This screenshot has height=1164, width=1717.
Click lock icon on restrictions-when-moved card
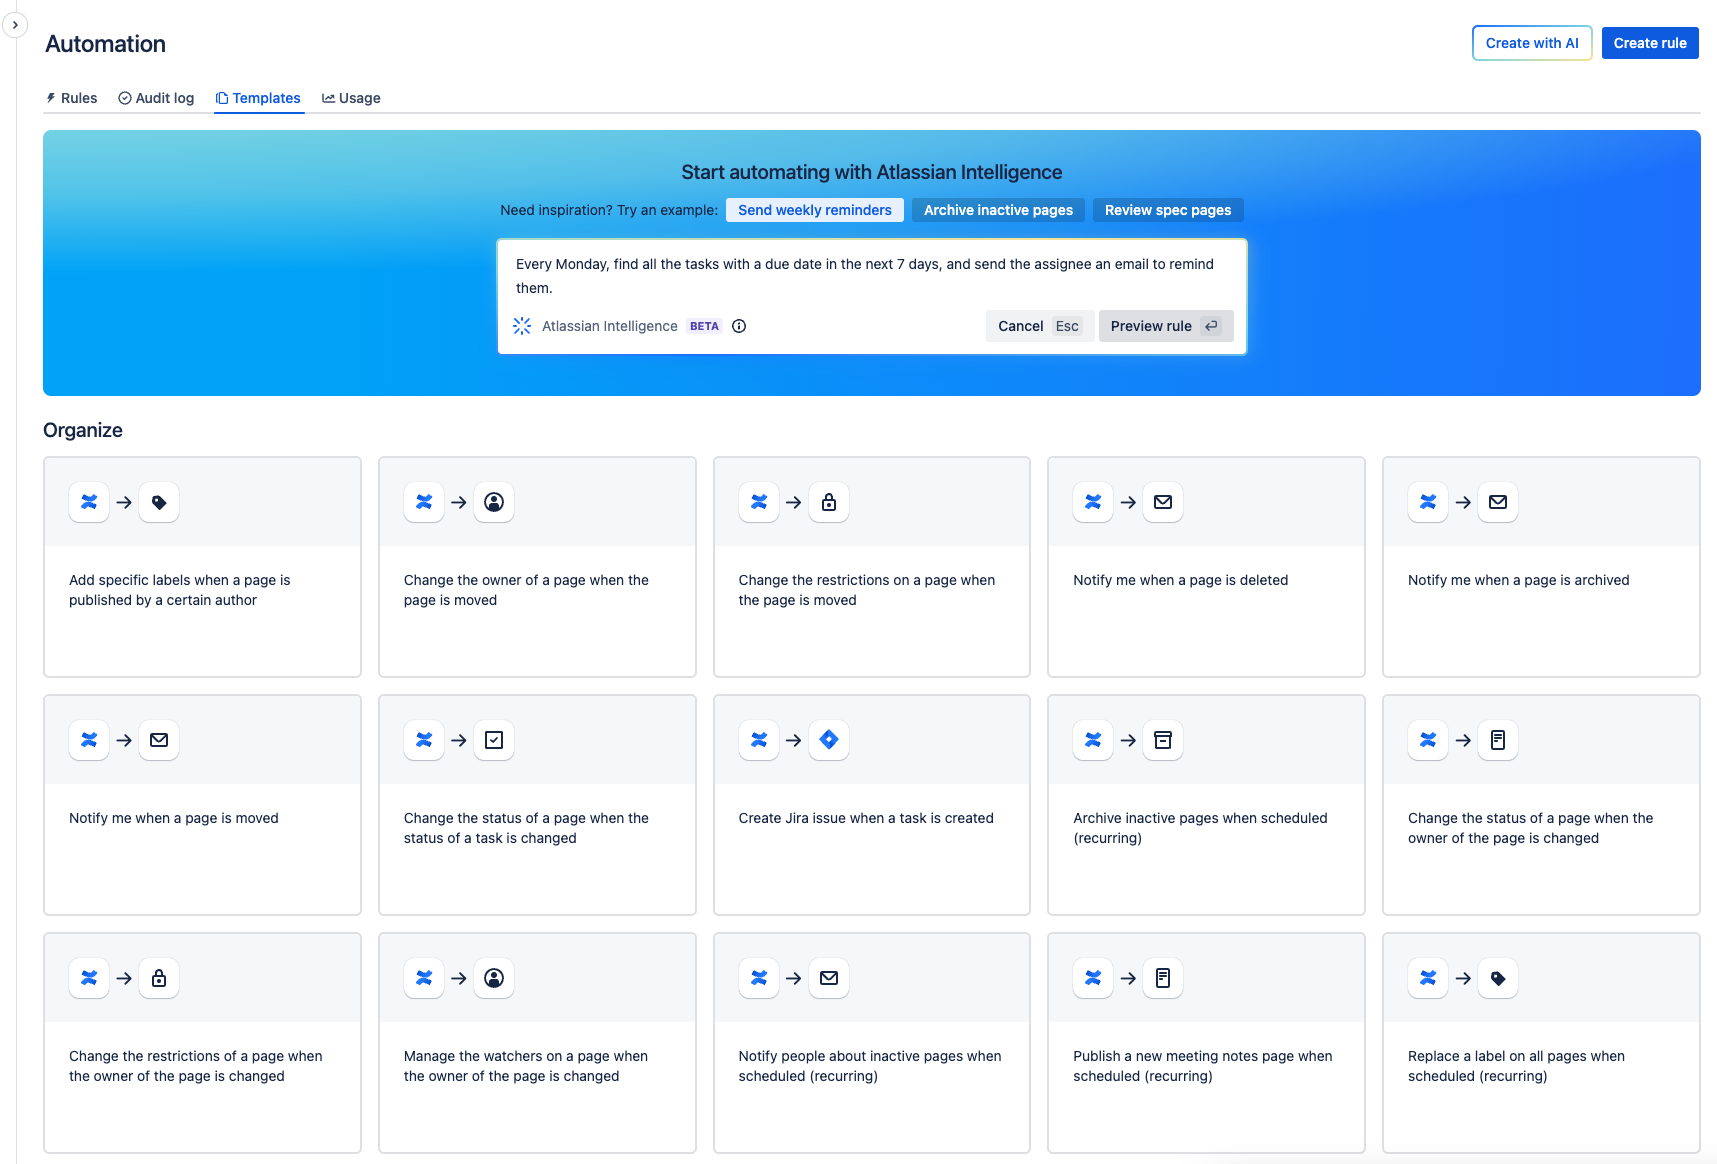coord(829,502)
